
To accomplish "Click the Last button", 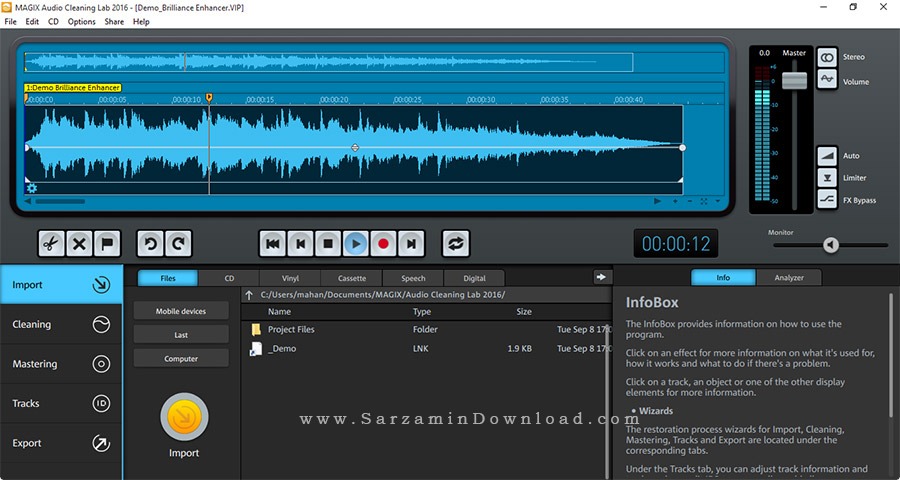I will [x=181, y=335].
